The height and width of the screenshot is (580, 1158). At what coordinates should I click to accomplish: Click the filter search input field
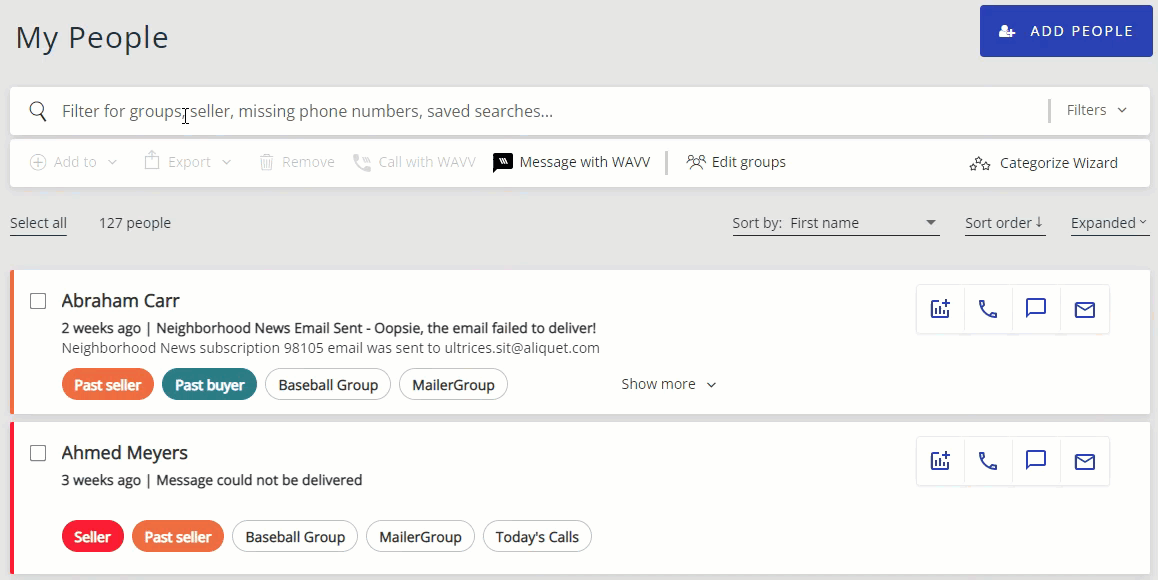pyautogui.click(x=540, y=111)
